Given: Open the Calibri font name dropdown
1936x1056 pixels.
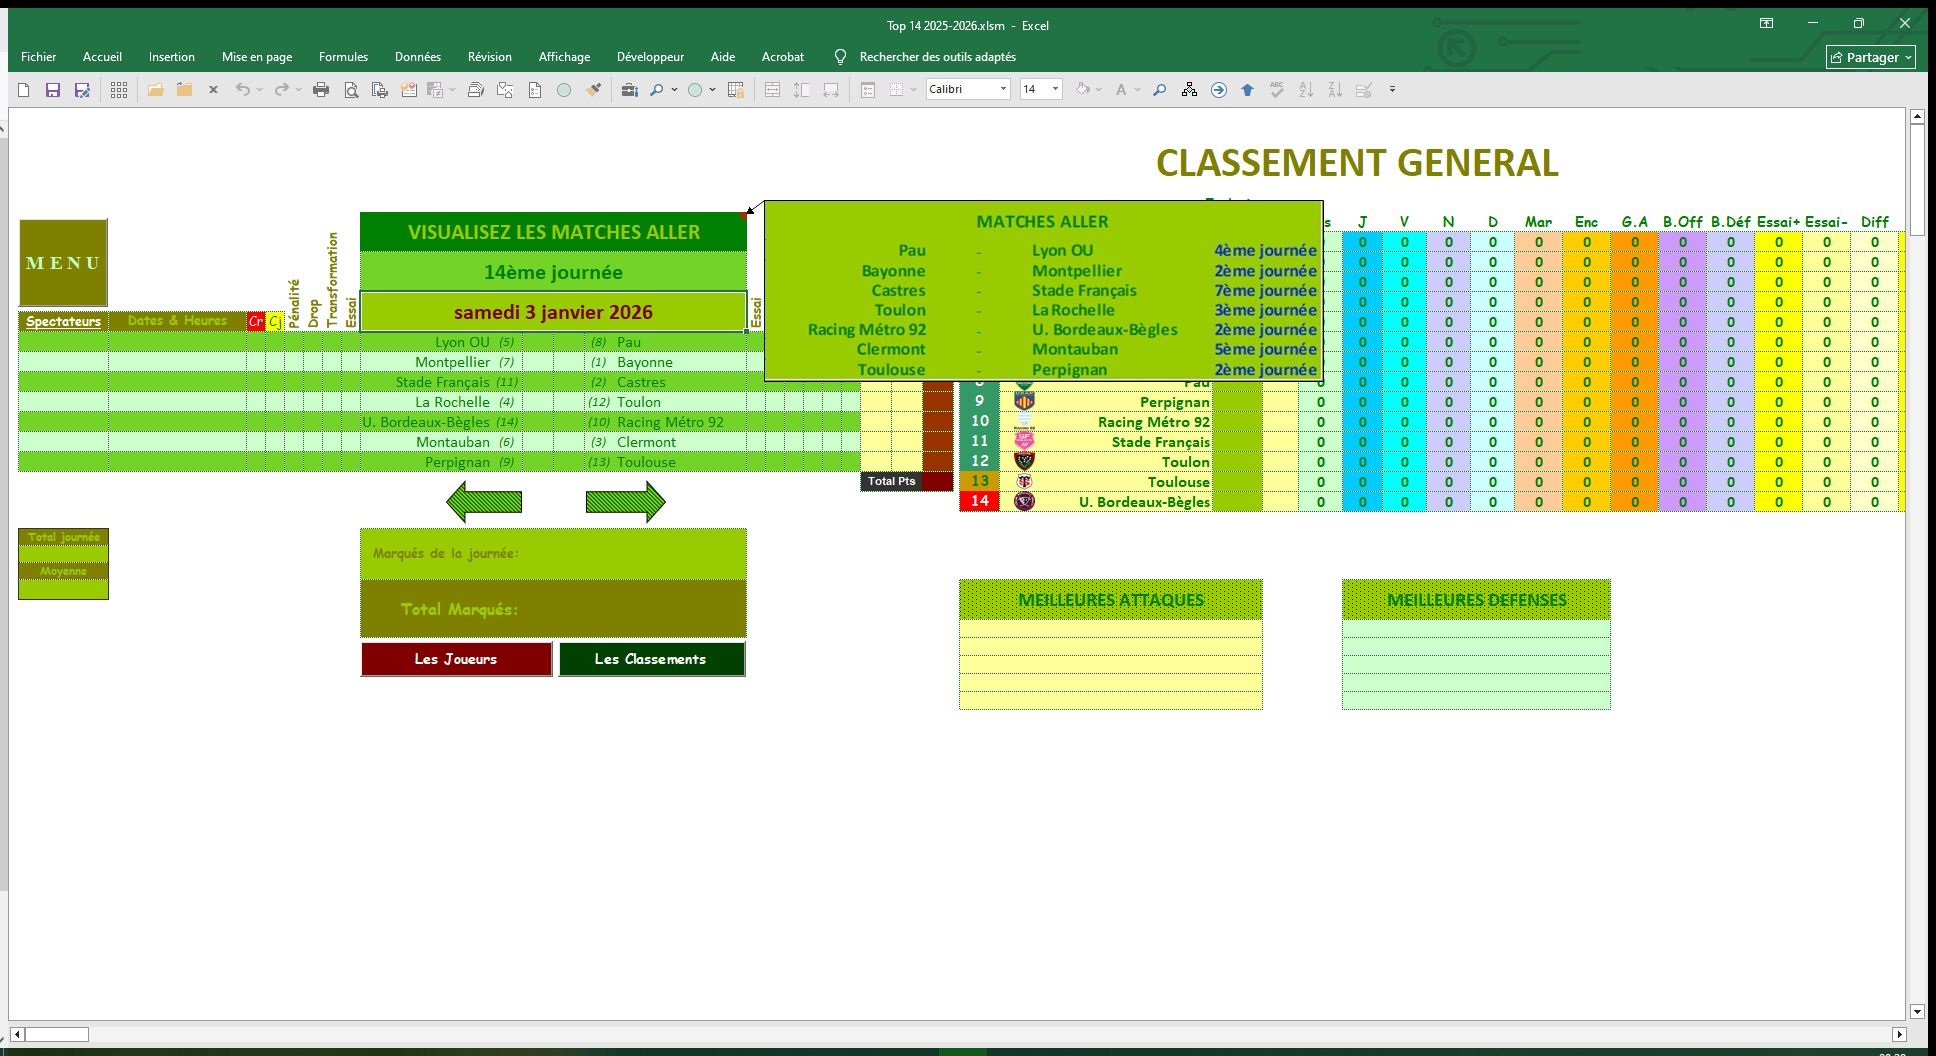Looking at the screenshot, I should [1003, 89].
